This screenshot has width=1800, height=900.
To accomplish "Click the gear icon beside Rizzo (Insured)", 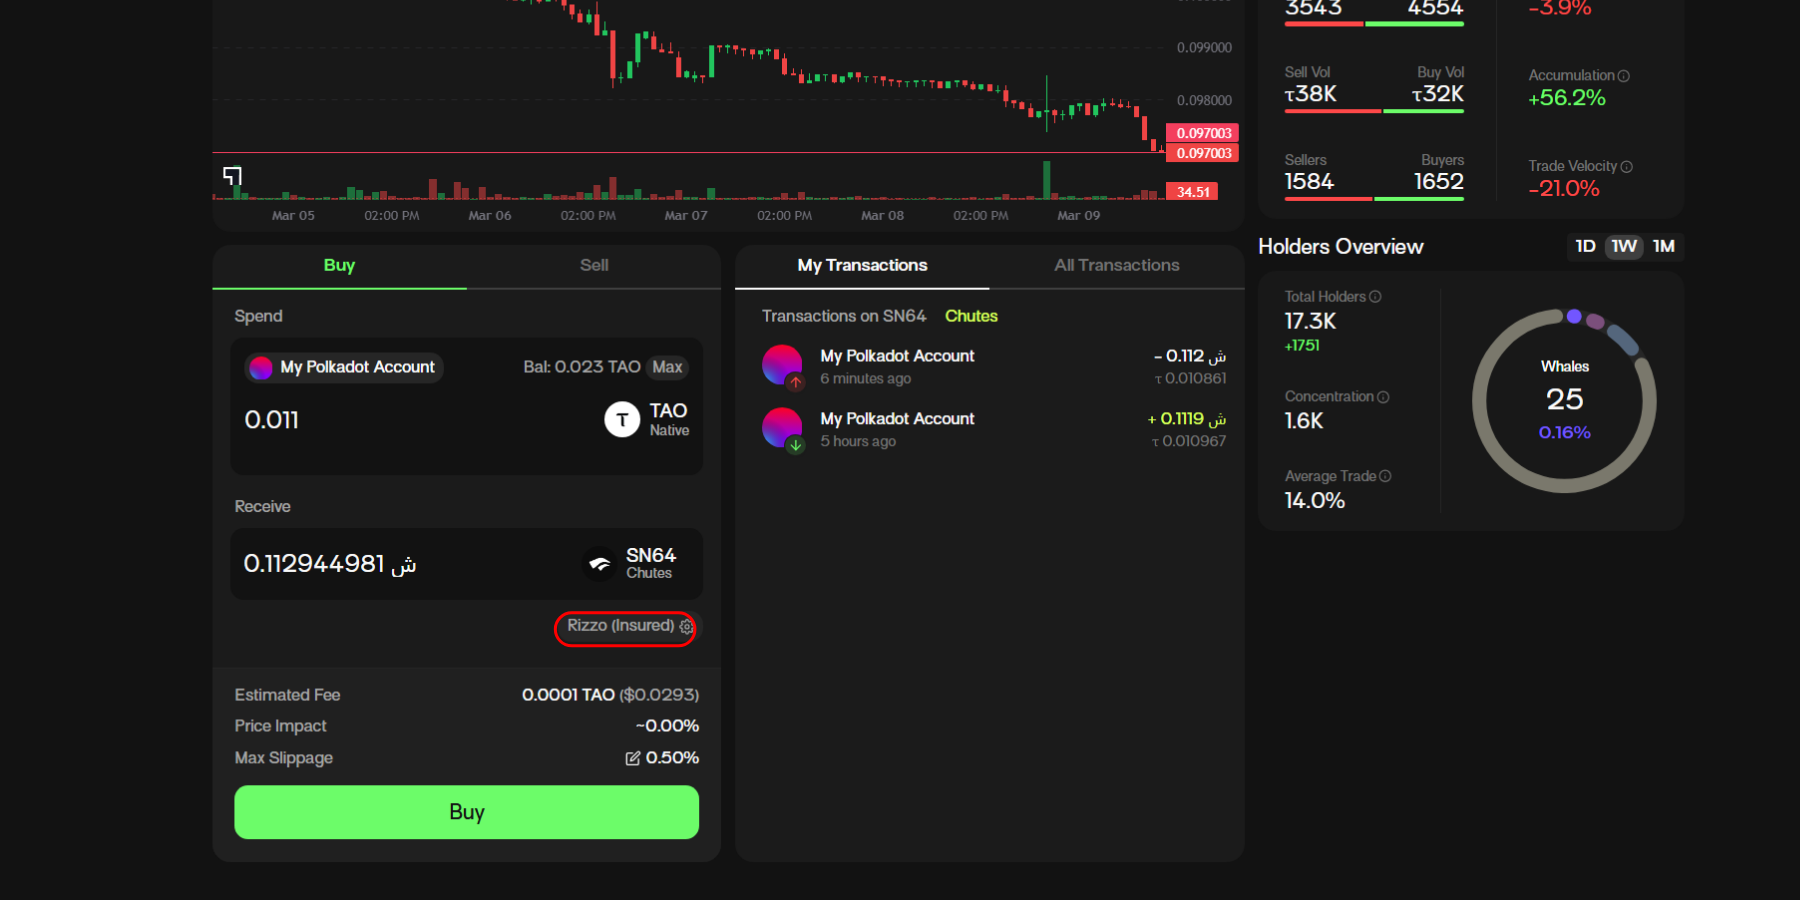I will click(686, 627).
